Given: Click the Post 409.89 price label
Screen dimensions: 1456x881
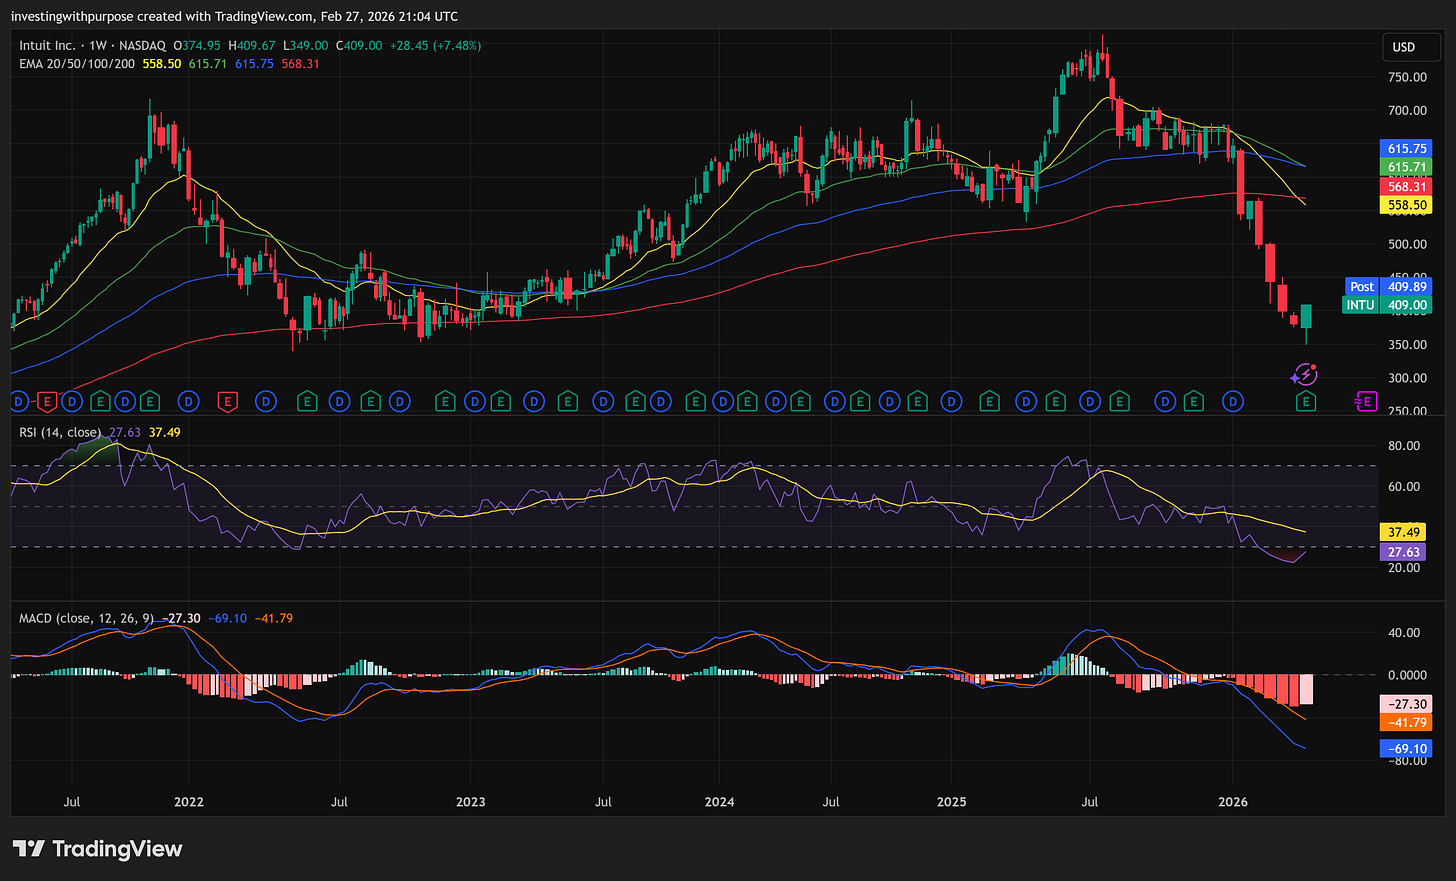Looking at the screenshot, I should pos(1388,286).
